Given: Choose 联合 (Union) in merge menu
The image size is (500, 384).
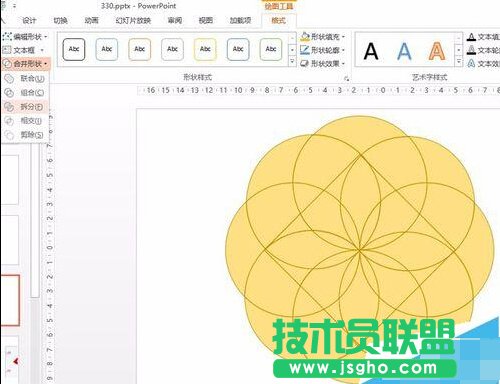Looking at the screenshot, I should coord(25,79).
